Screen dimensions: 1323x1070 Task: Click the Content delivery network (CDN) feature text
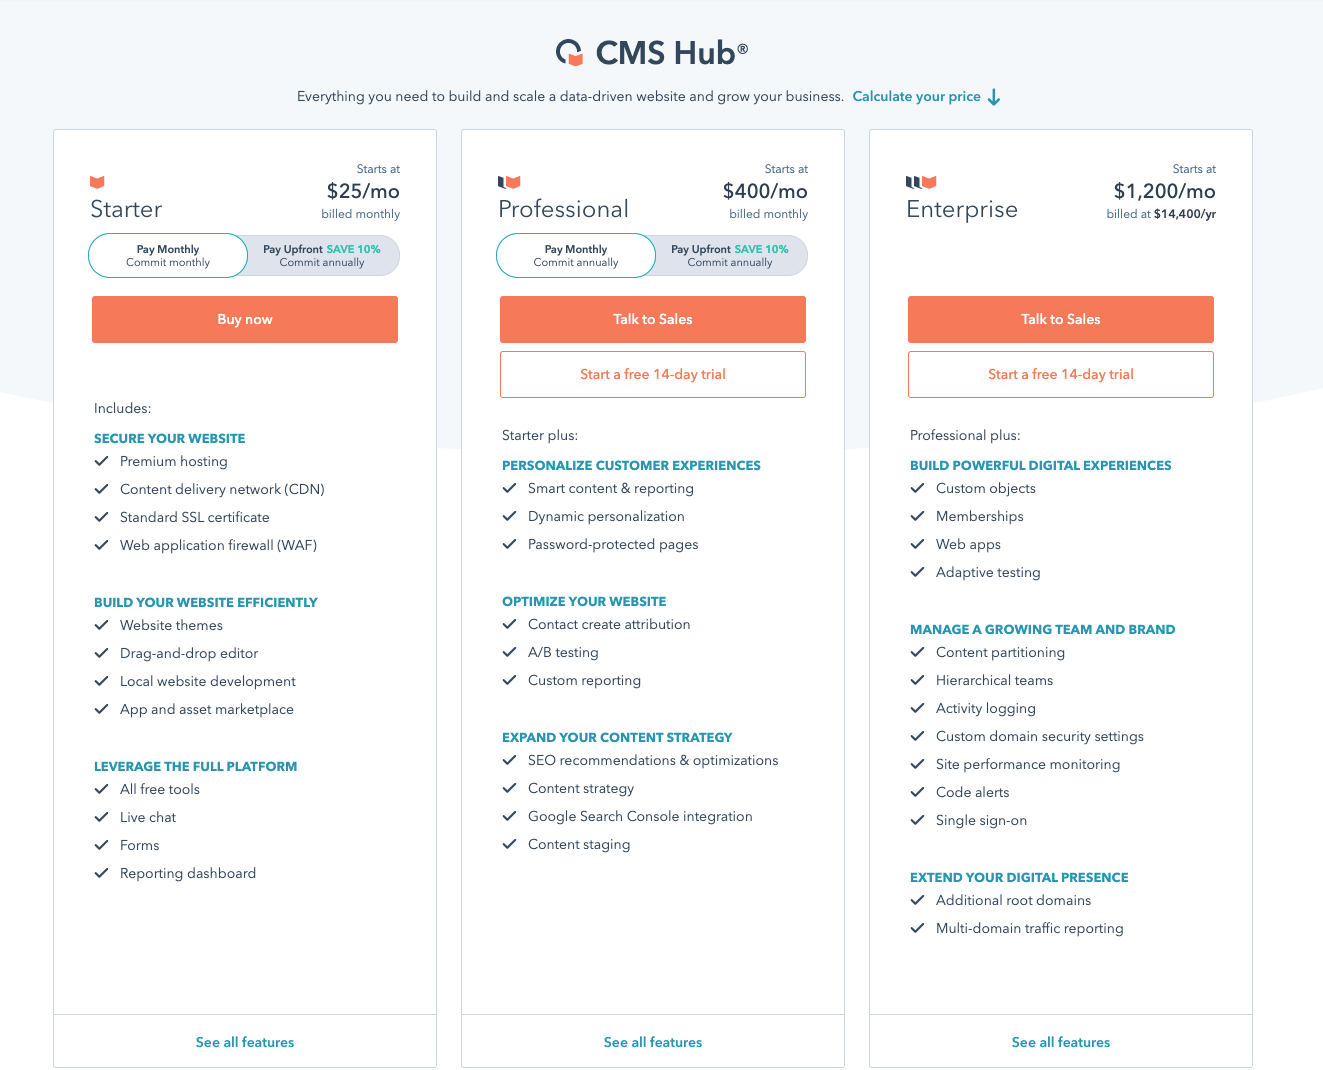pos(222,489)
